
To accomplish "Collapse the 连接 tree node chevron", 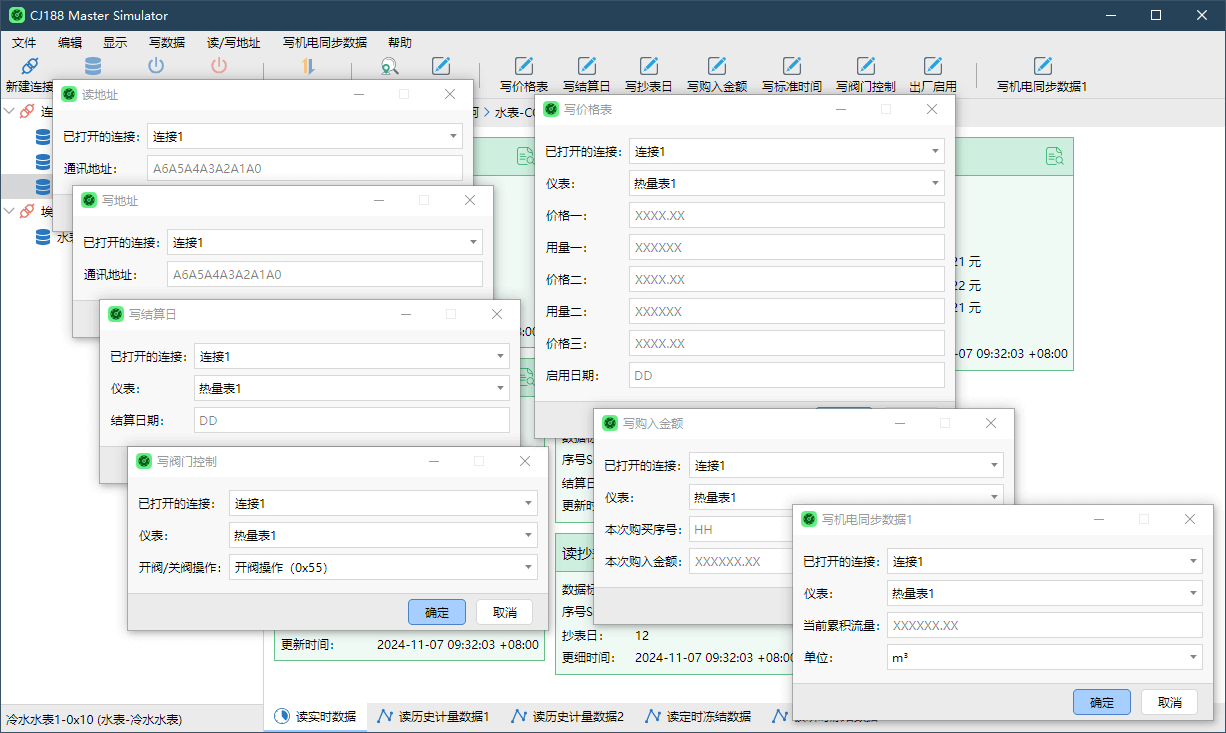I will click(9, 111).
